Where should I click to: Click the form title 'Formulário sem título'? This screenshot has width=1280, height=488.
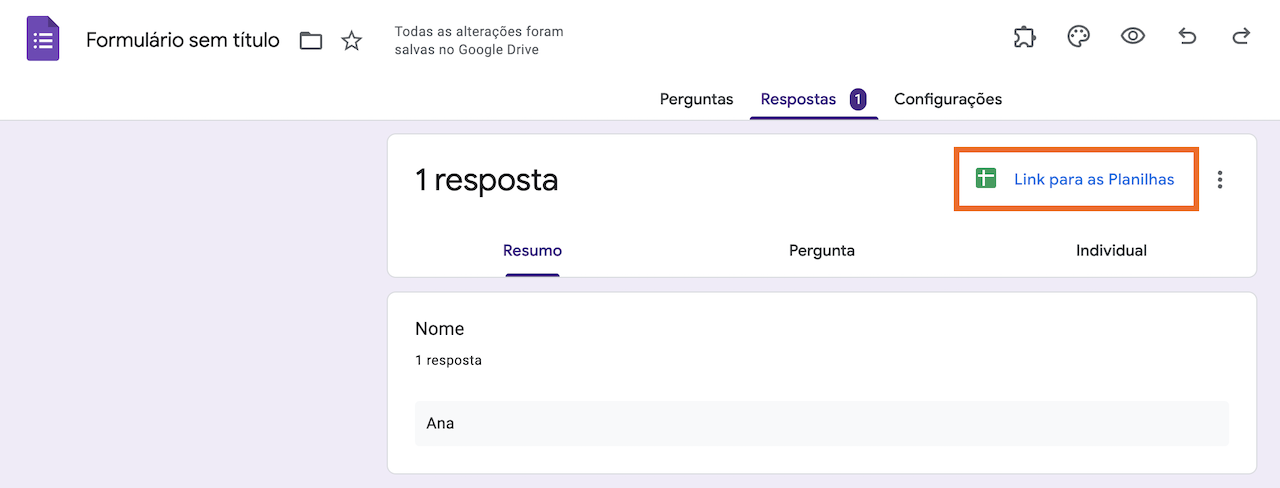coord(183,40)
